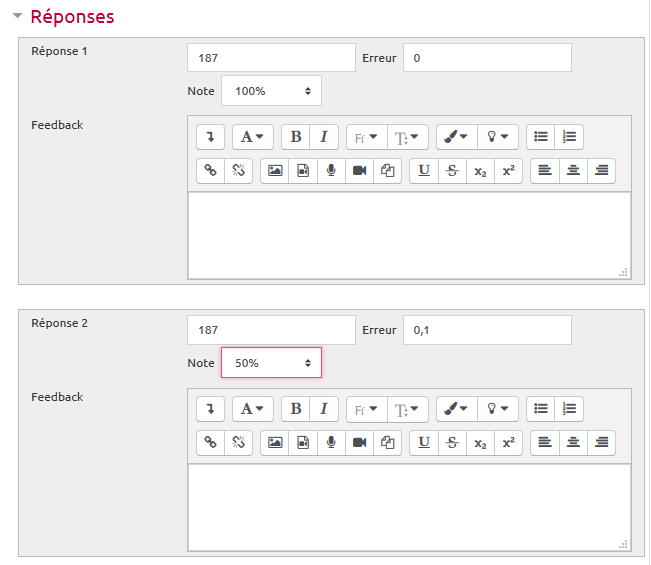
Task: Record audio in Réponse 2 feedback editor
Action: point(331,443)
